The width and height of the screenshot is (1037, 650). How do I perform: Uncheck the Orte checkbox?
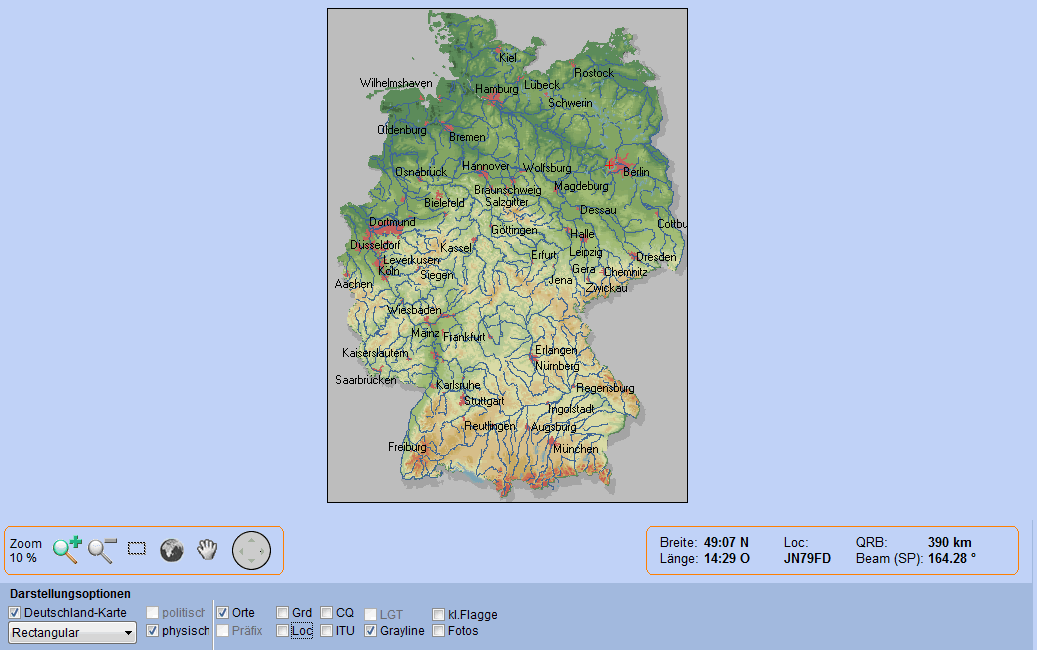pos(222,613)
